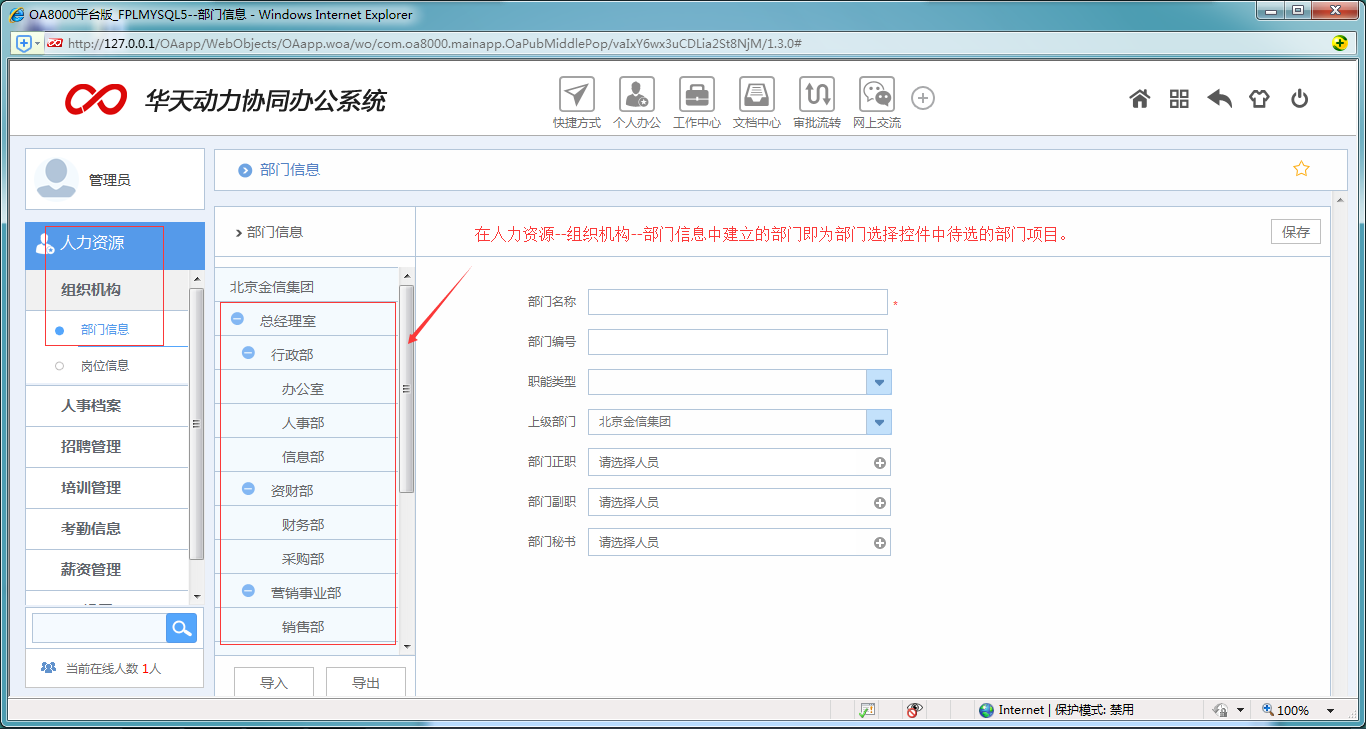The height and width of the screenshot is (729, 1366).
Task: Collapse the 资财部 tree node
Action: point(248,490)
